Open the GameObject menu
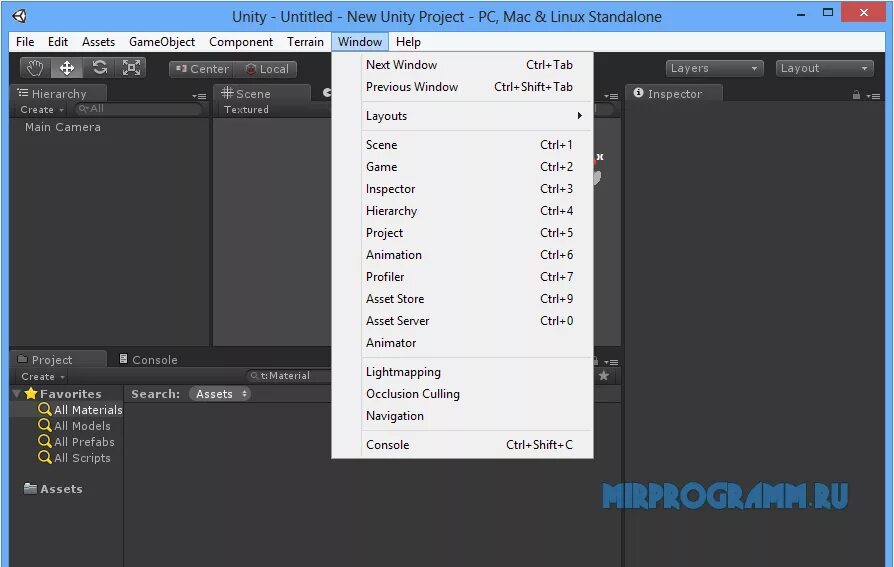The height and width of the screenshot is (567, 894). point(162,42)
